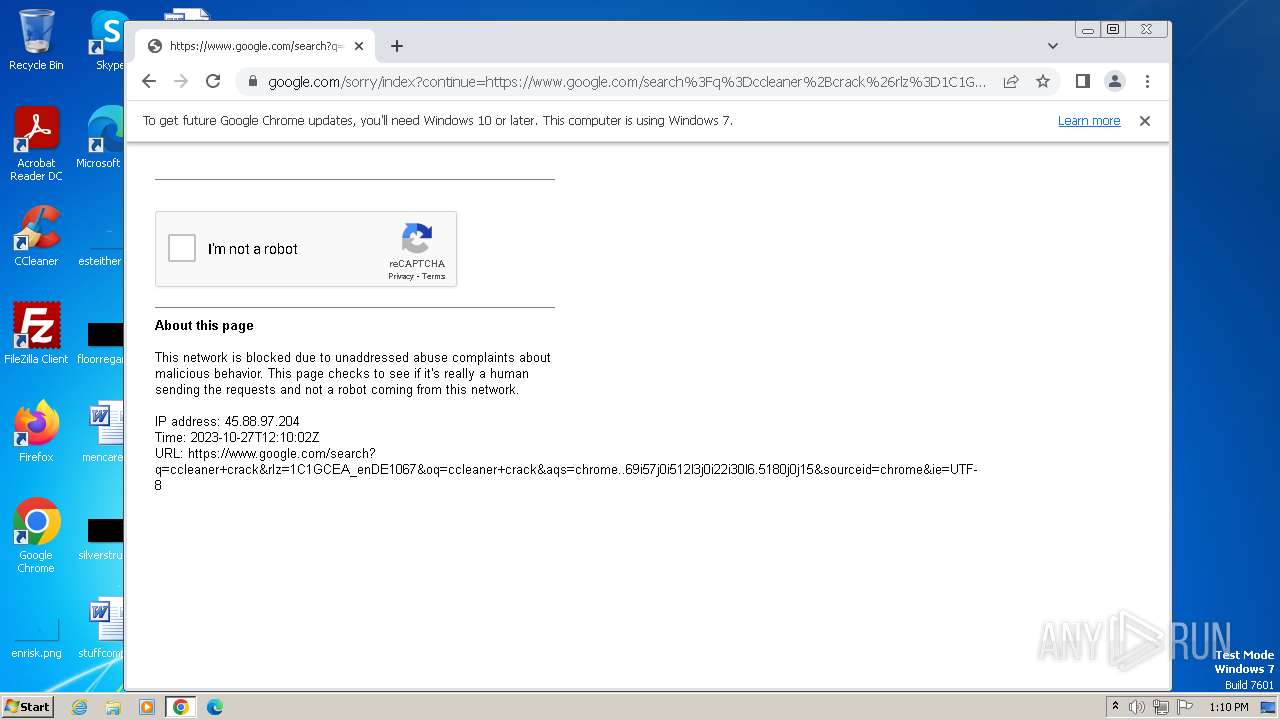Launch CCleaner desktop shortcut

[36, 236]
